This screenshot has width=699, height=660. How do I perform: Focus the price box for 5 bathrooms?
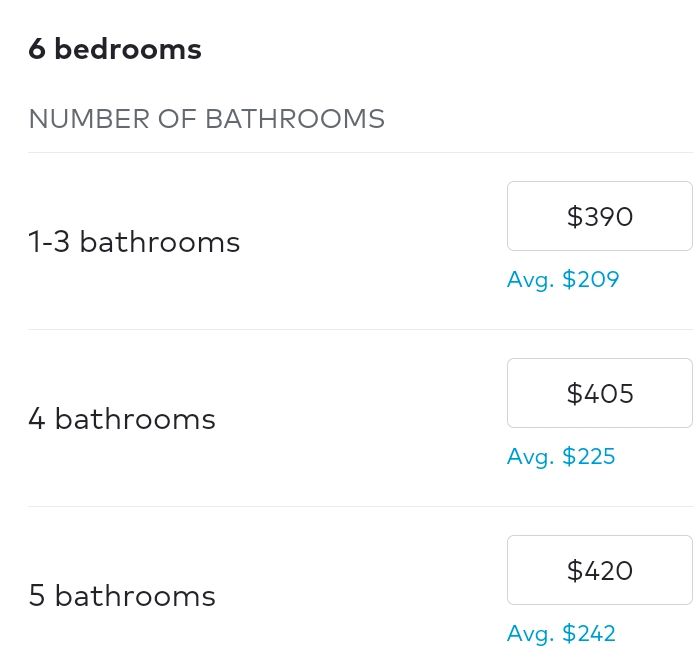tap(599, 570)
